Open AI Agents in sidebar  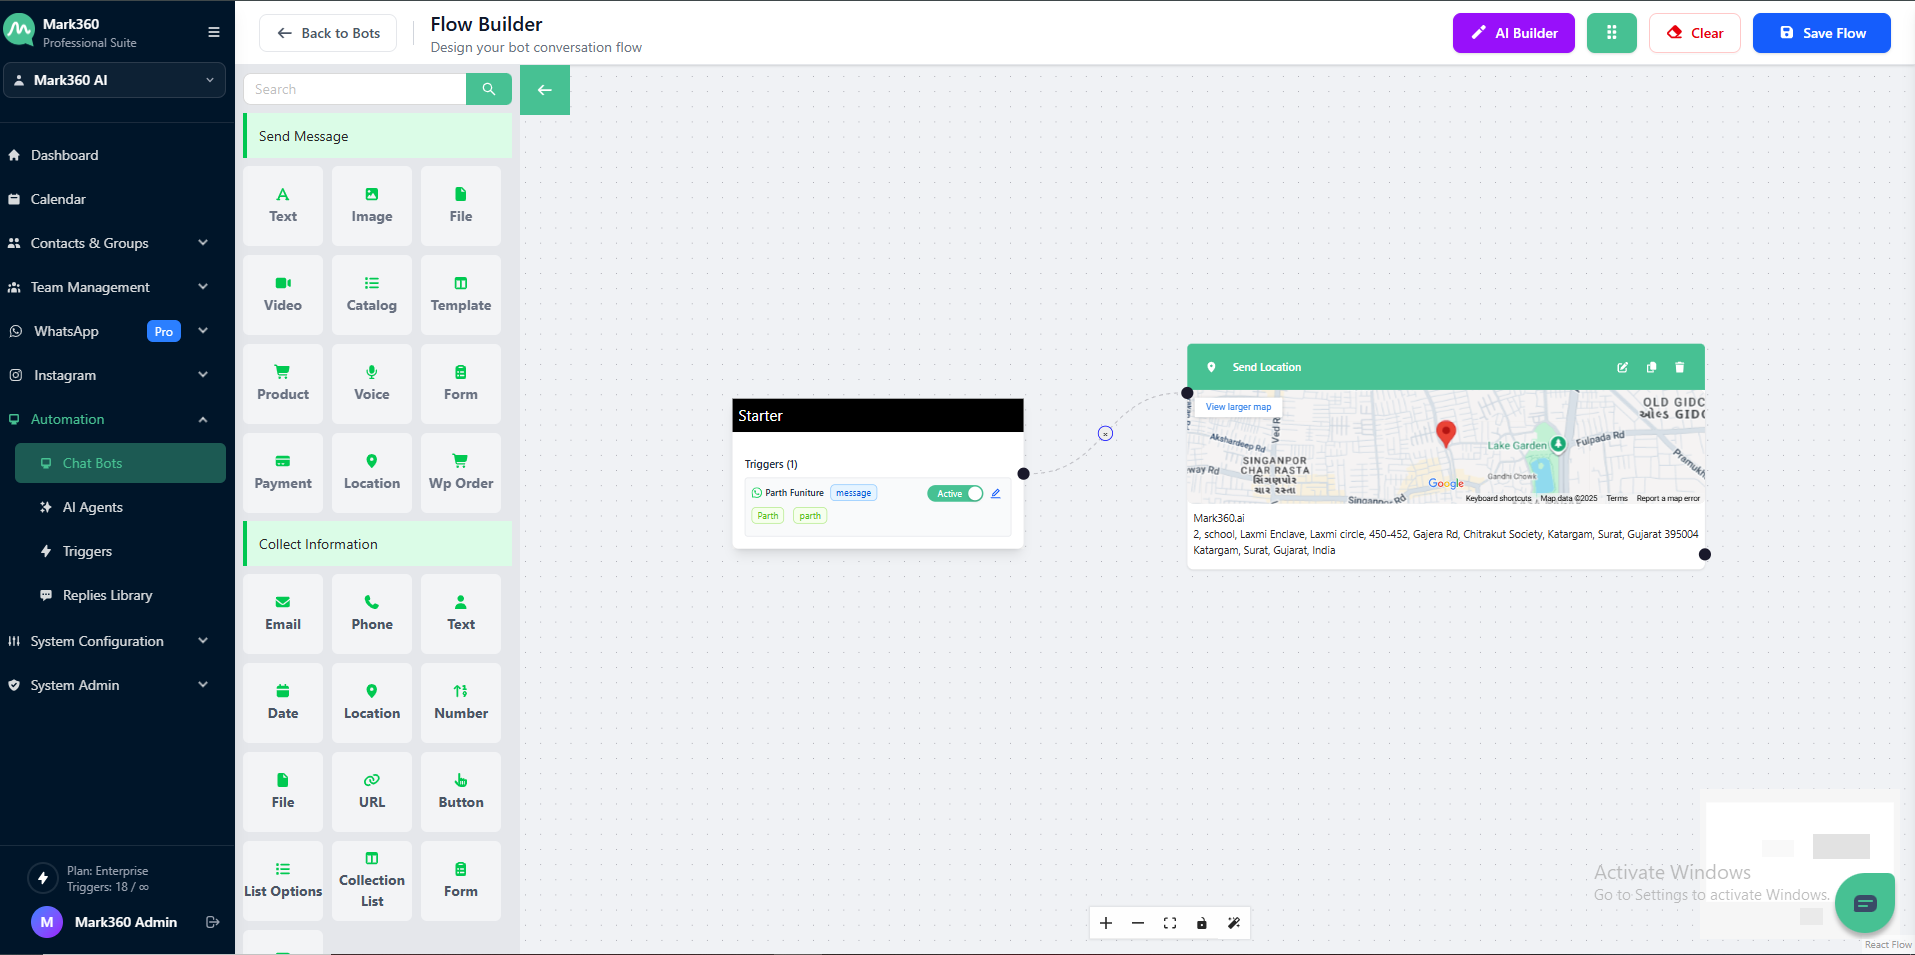coord(92,507)
